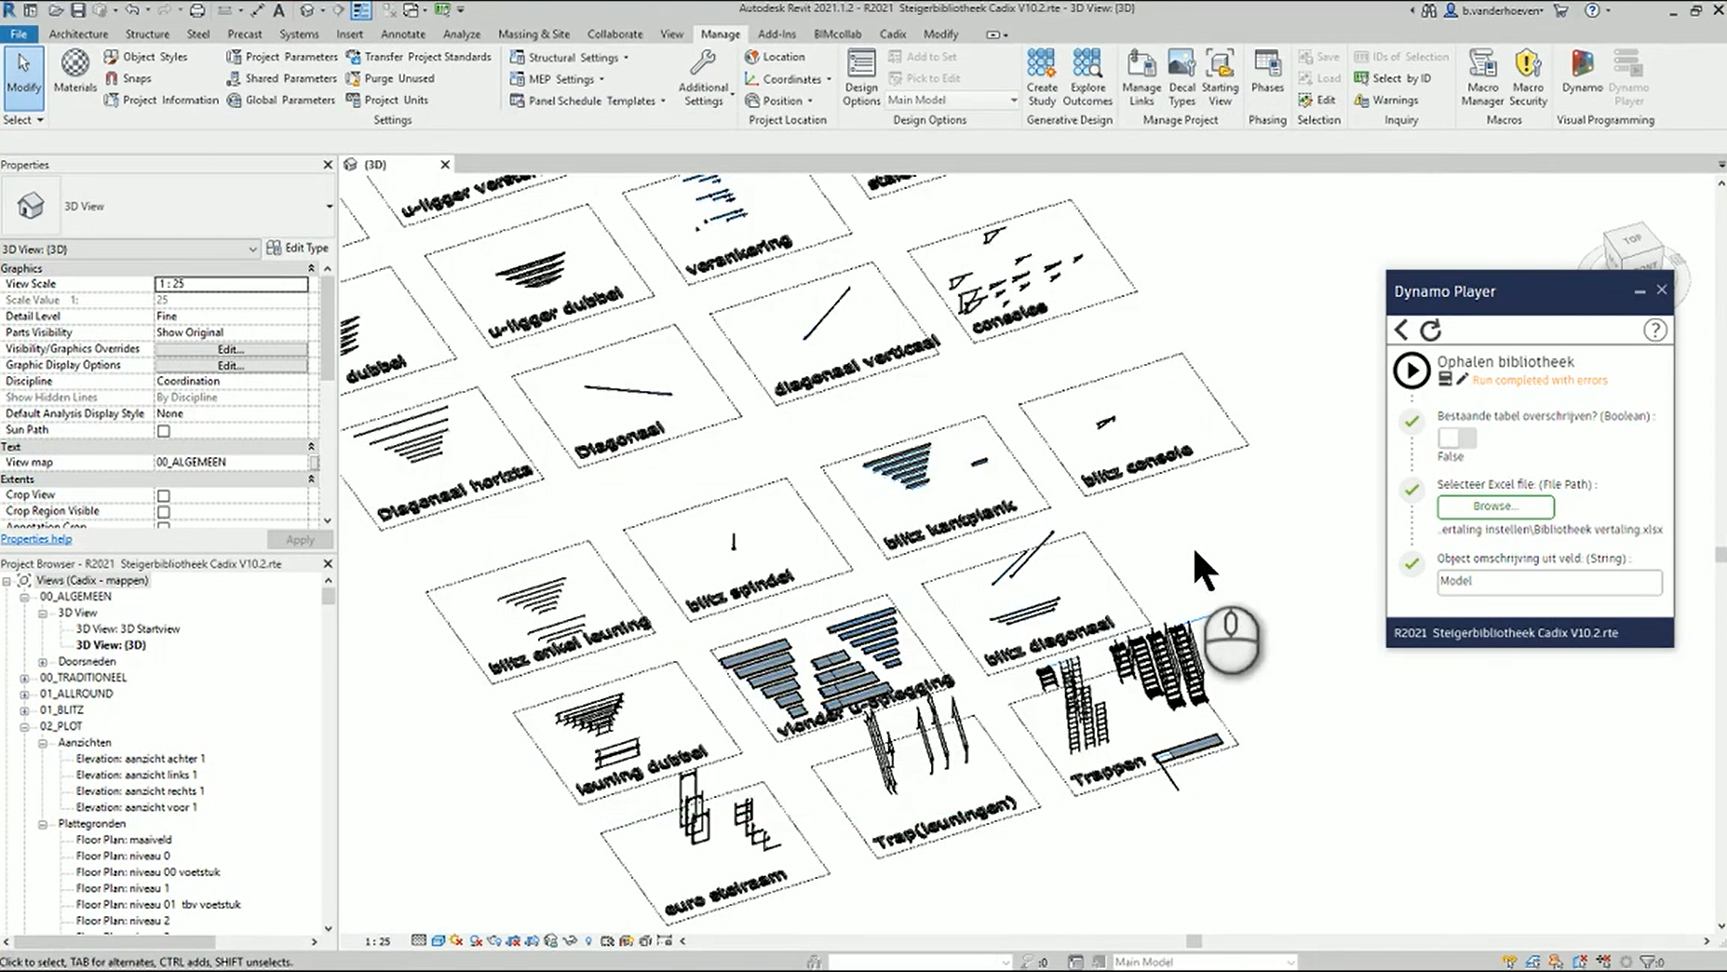
Task: Enable the Crop View checkbox
Action: (x=164, y=496)
